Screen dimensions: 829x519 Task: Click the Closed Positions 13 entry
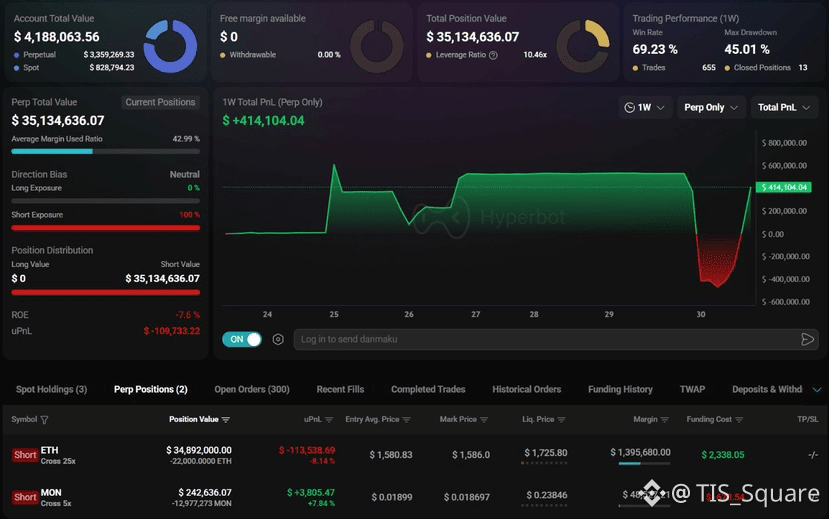[x=766, y=68]
